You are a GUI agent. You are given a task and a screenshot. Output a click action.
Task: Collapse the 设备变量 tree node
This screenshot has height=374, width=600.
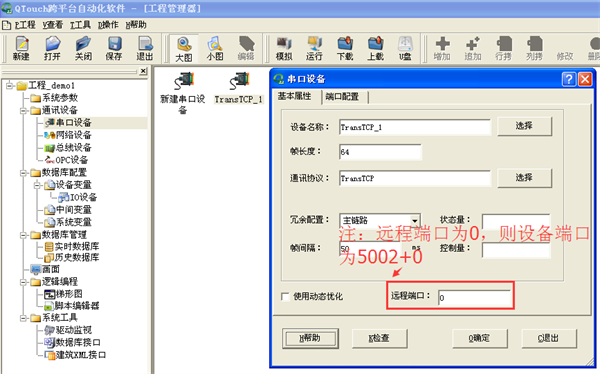pyautogui.click(x=37, y=185)
